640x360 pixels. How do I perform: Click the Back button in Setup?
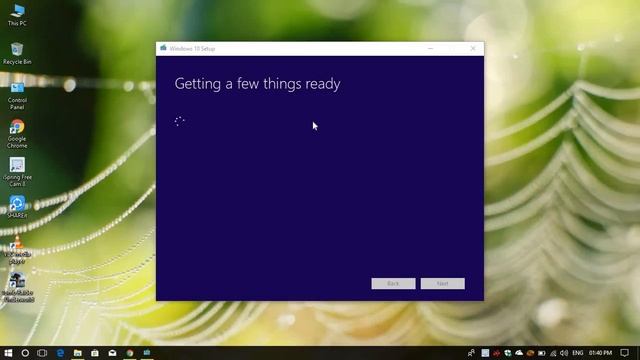click(393, 283)
